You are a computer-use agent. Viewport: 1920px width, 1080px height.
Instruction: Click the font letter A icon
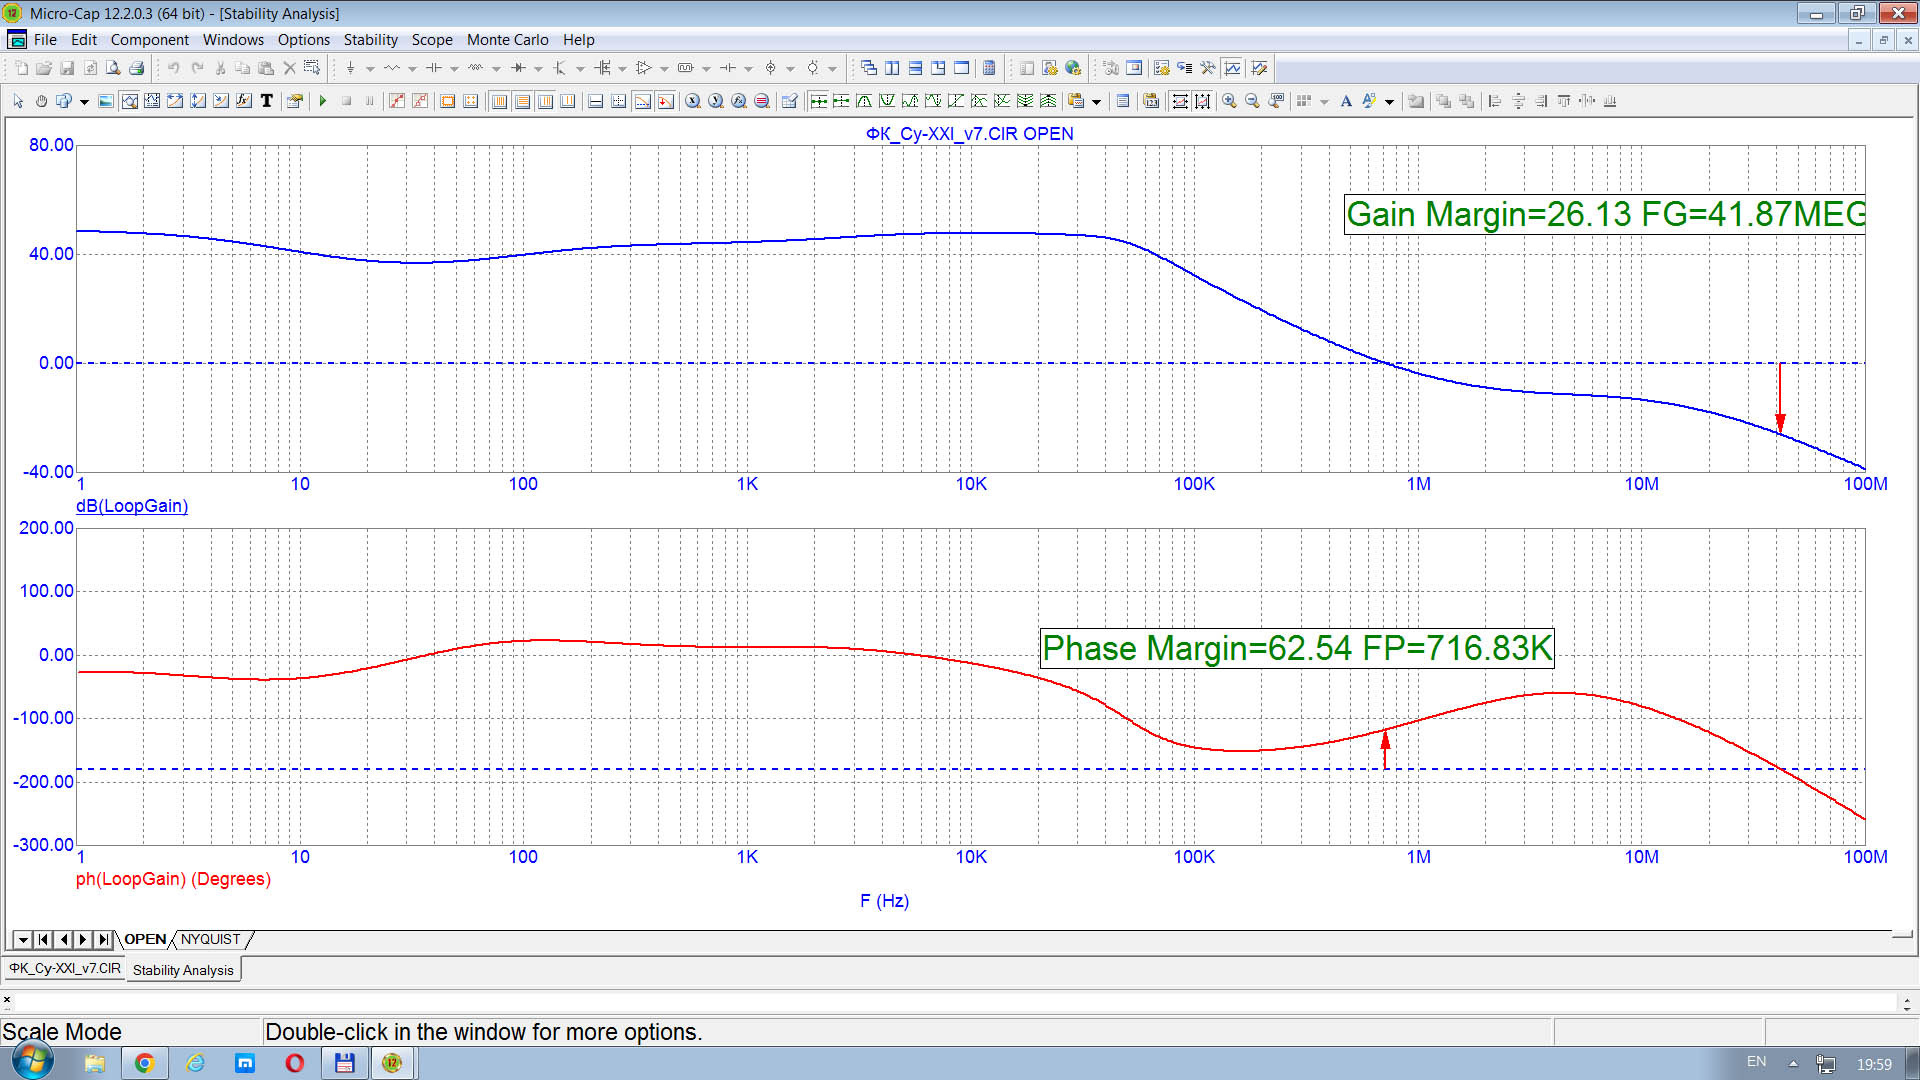1346,101
